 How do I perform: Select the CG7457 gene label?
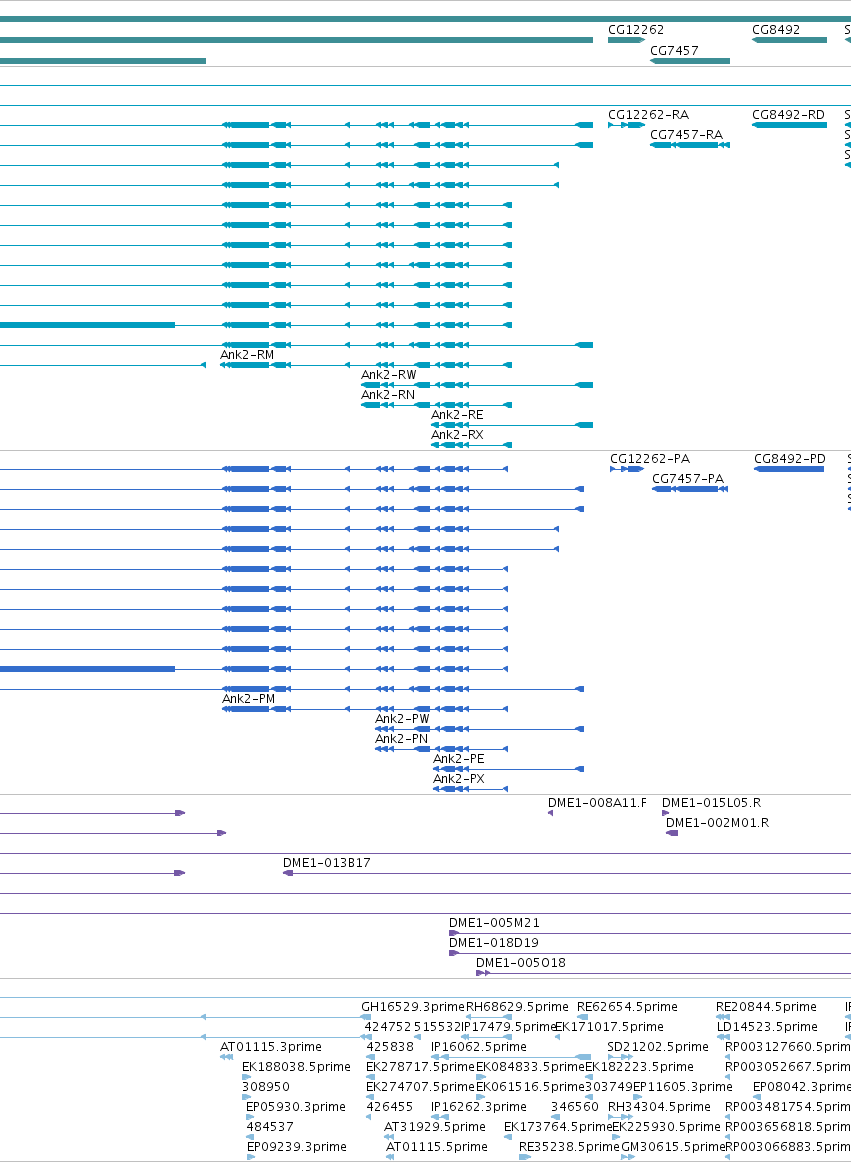[674, 51]
